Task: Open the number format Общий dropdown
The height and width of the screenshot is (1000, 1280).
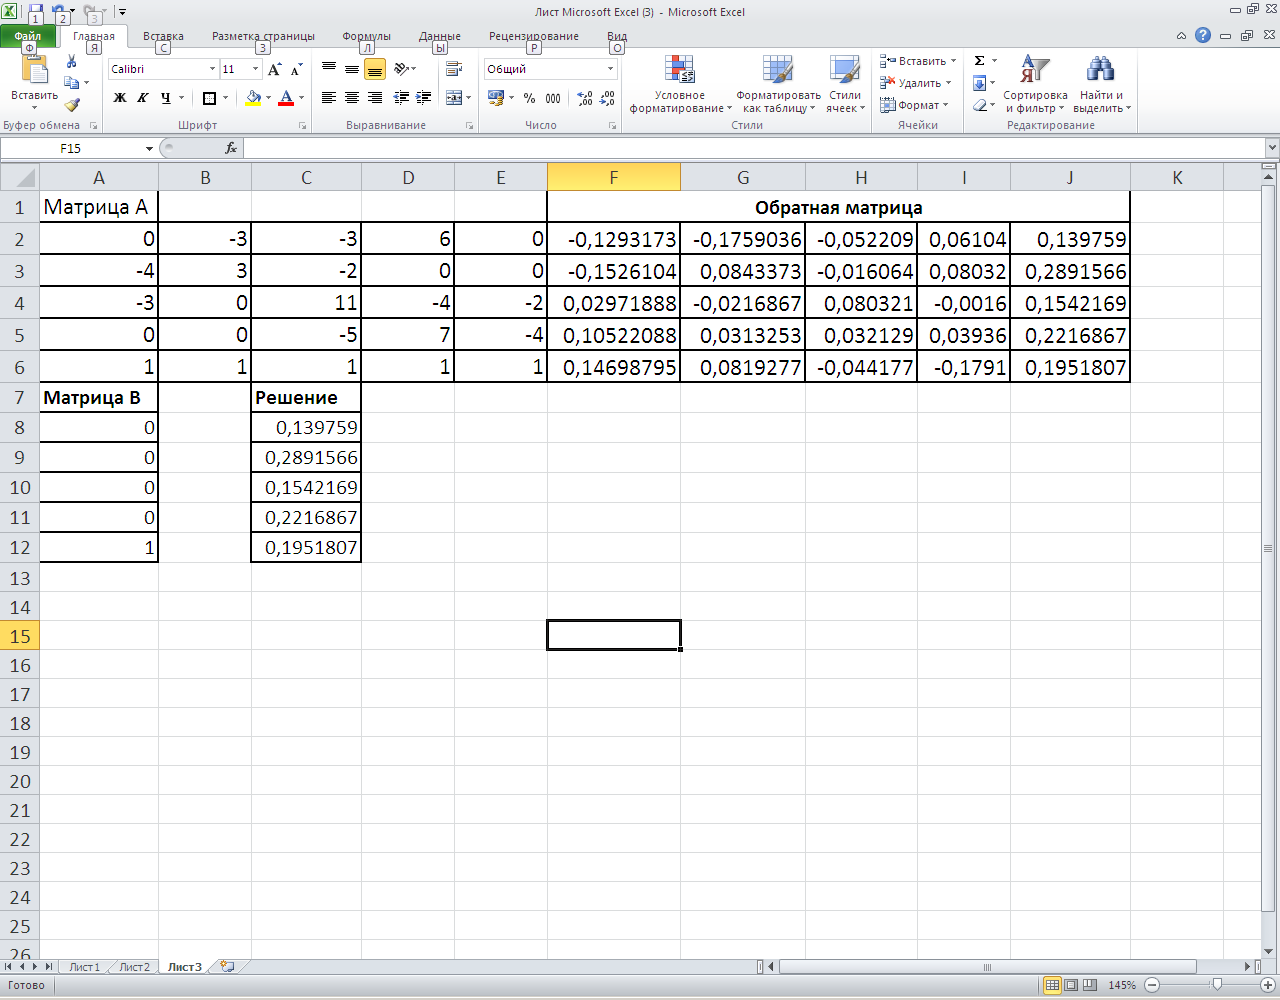Action: (x=611, y=69)
